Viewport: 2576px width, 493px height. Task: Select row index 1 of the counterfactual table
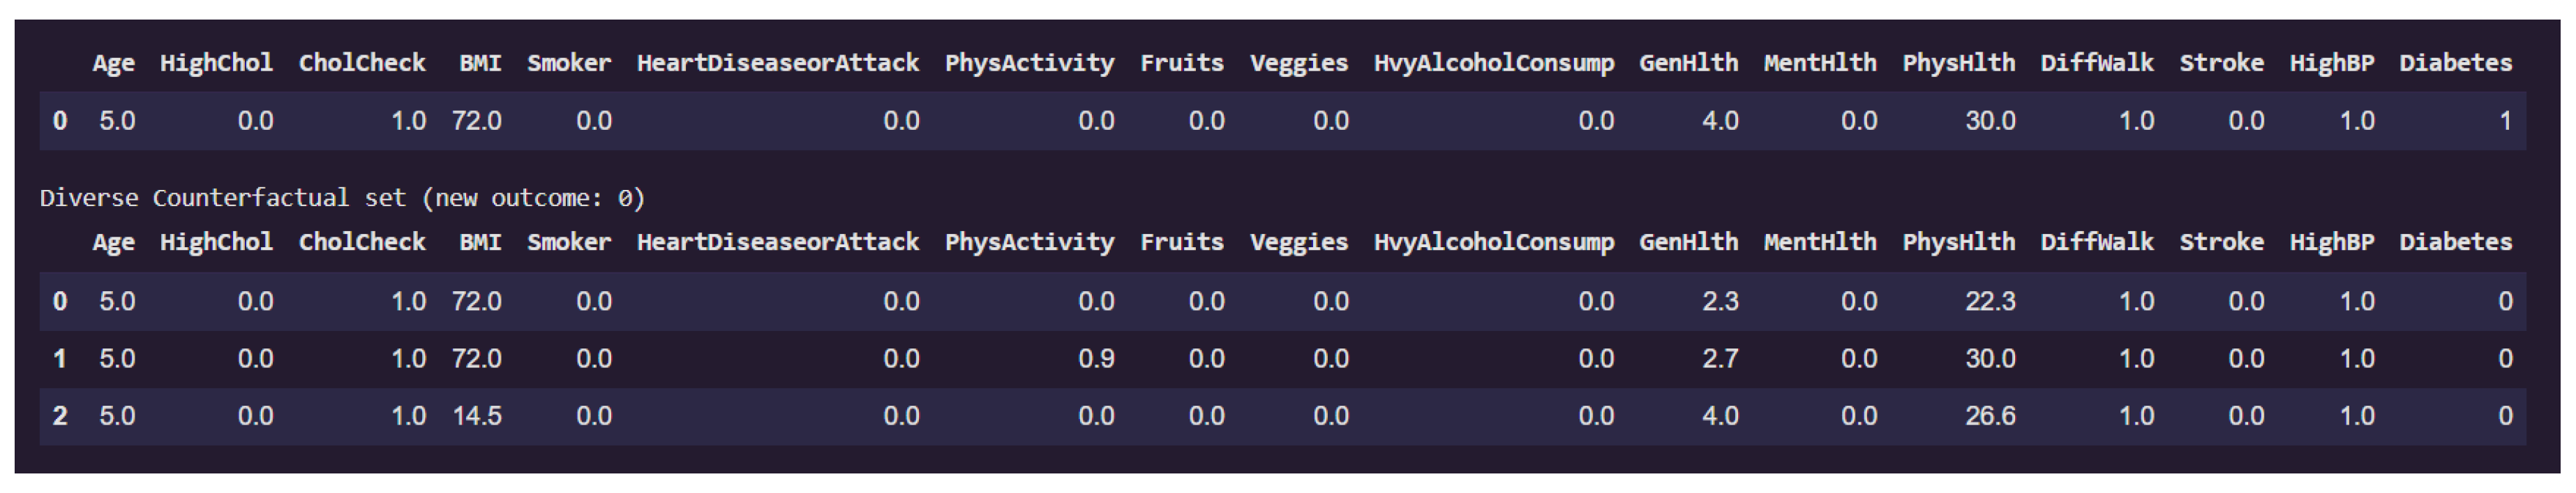click(60, 359)
